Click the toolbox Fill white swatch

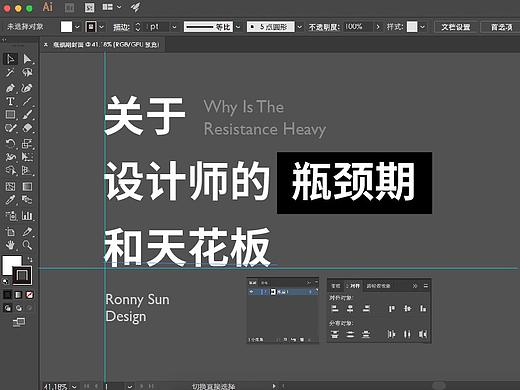(x=10, y=263)
